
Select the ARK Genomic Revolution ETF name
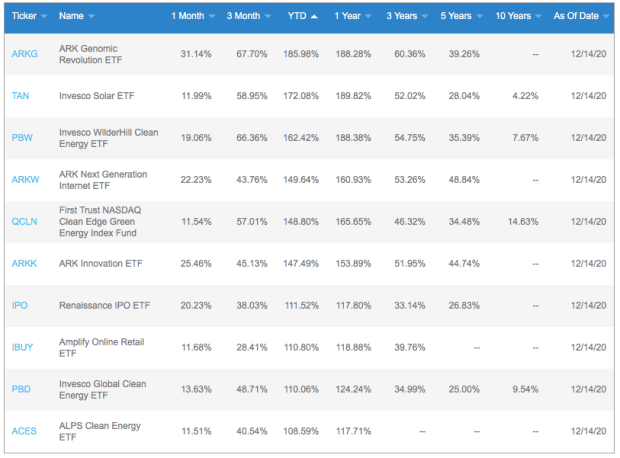click(91, 54)
